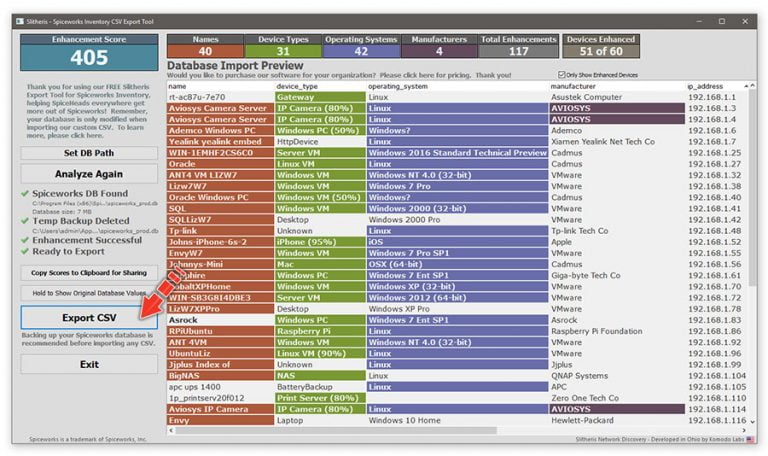This screenshot has height=456, width=768.
Task: Copy Scores to Clipboard for Sharing
Action: 89,273
